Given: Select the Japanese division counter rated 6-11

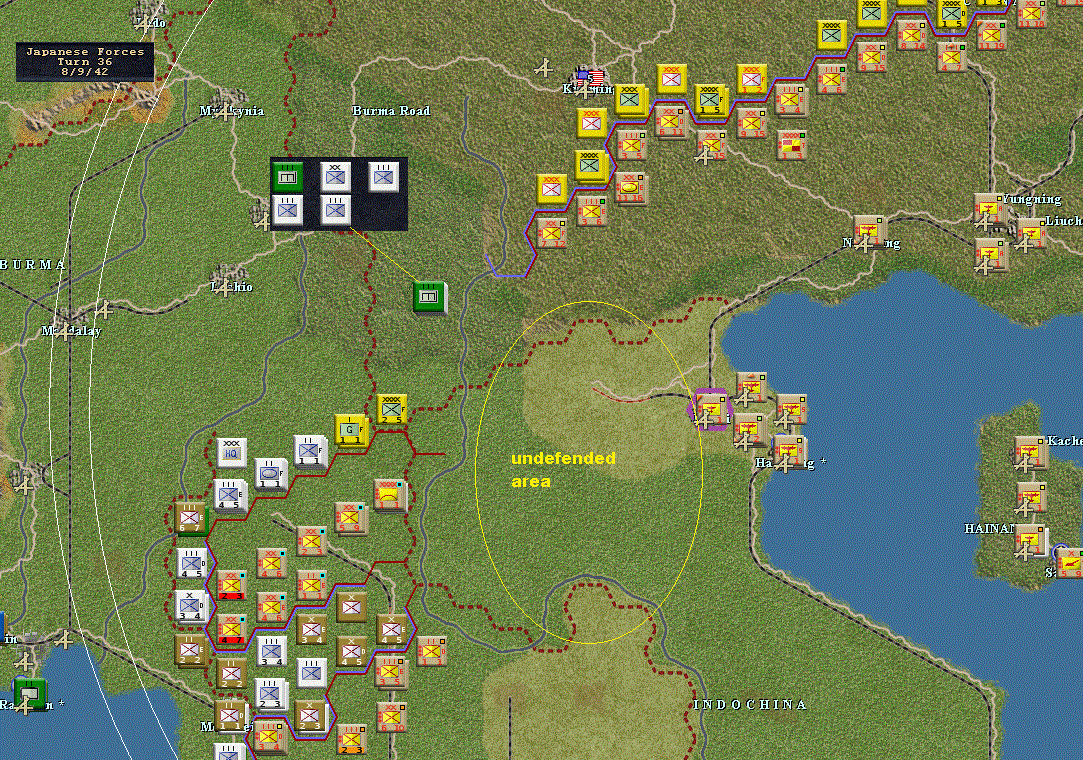Looking at the screenshot, I should pyautogui.click(x=670, y=121).
